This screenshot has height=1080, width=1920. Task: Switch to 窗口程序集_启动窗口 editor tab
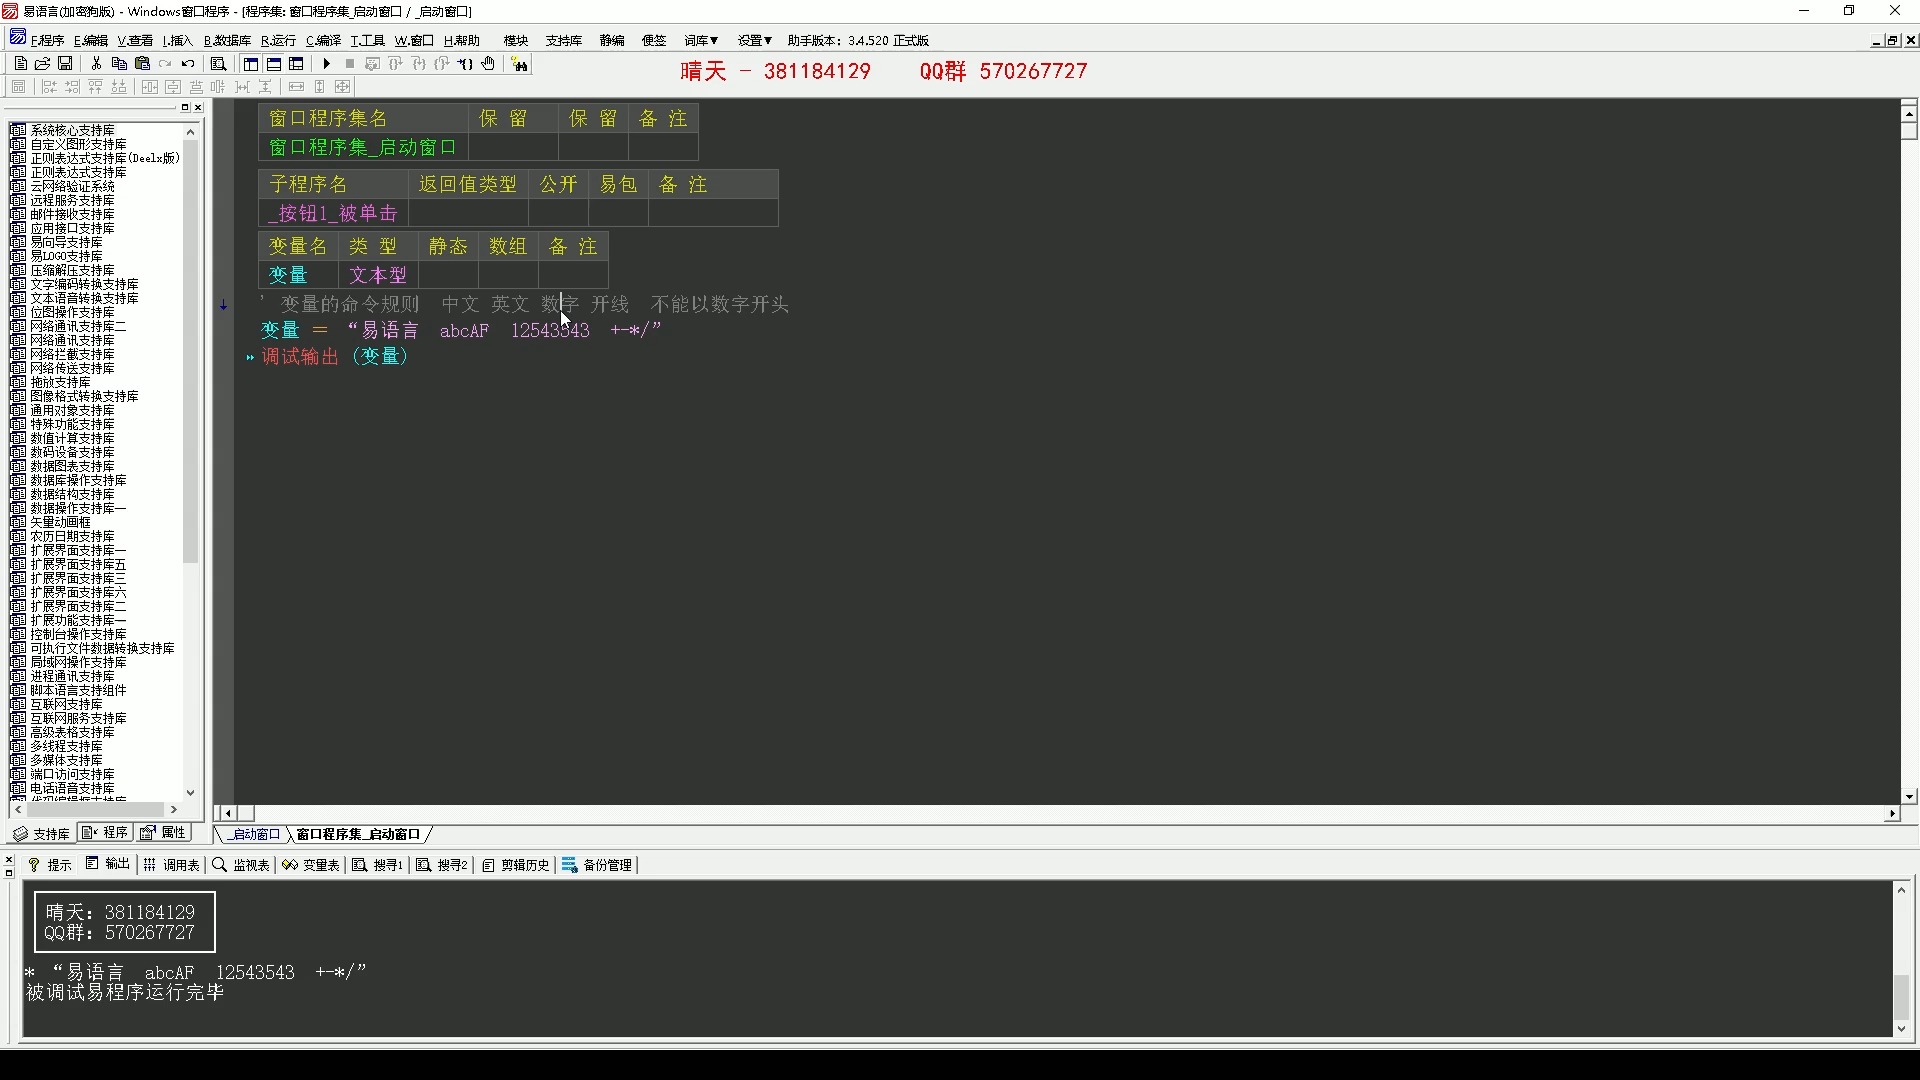click(x=358, y=834)
